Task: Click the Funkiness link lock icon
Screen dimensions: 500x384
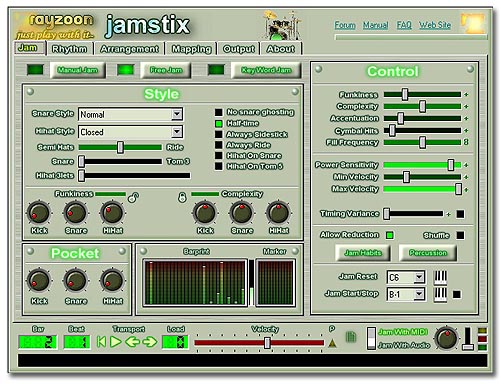Action: 133,197
